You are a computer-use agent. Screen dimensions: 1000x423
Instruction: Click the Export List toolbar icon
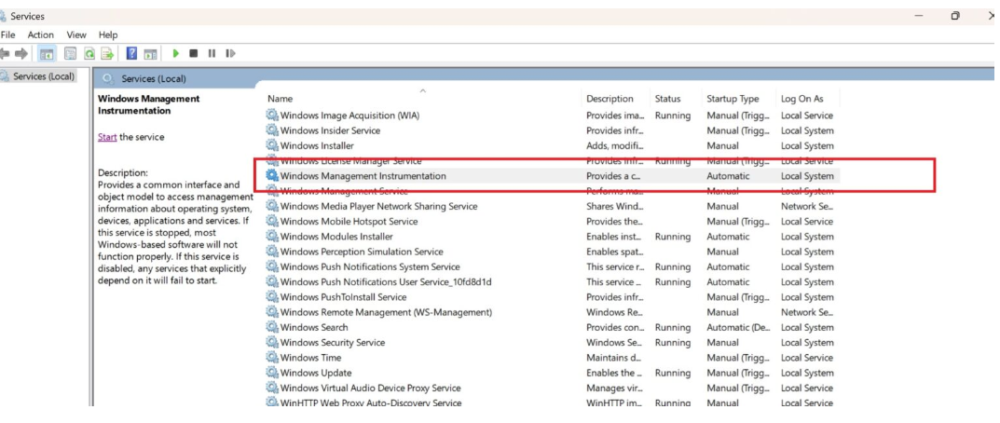coord(107,54)
